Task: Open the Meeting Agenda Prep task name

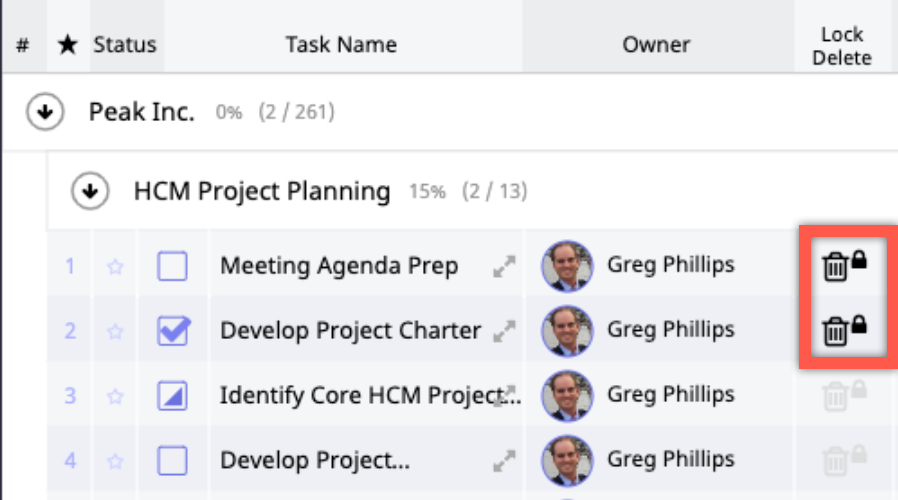Action: 339,266
